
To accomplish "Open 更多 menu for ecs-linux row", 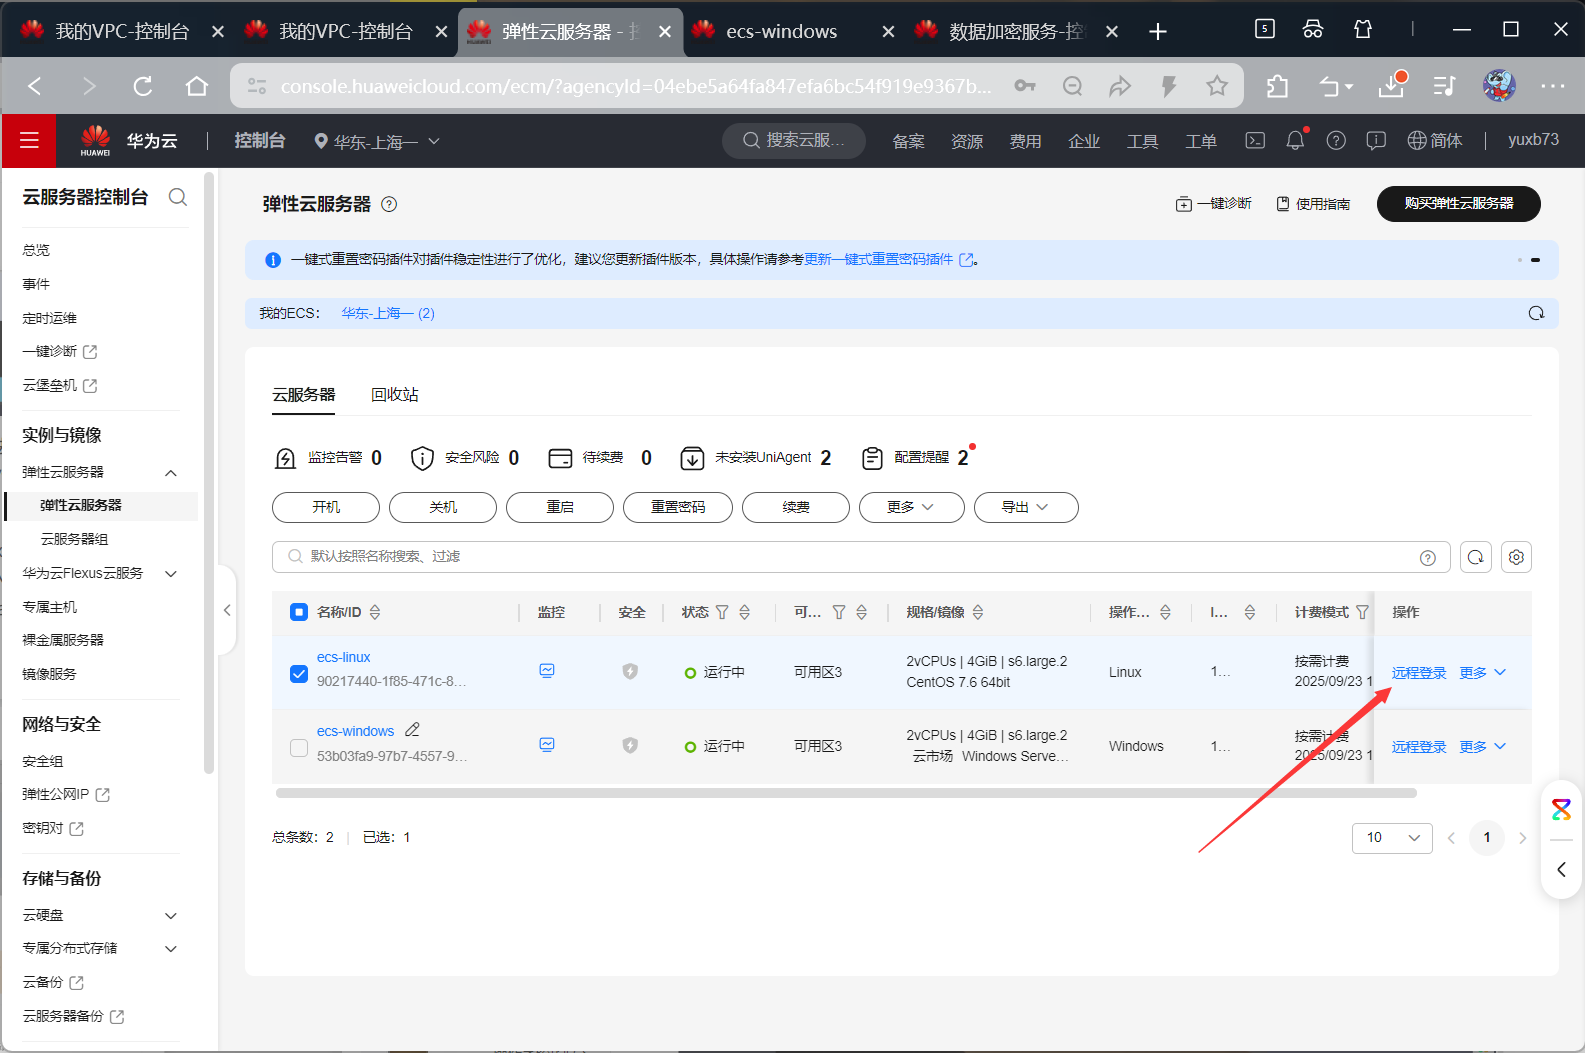I will tap(1482, 673).
